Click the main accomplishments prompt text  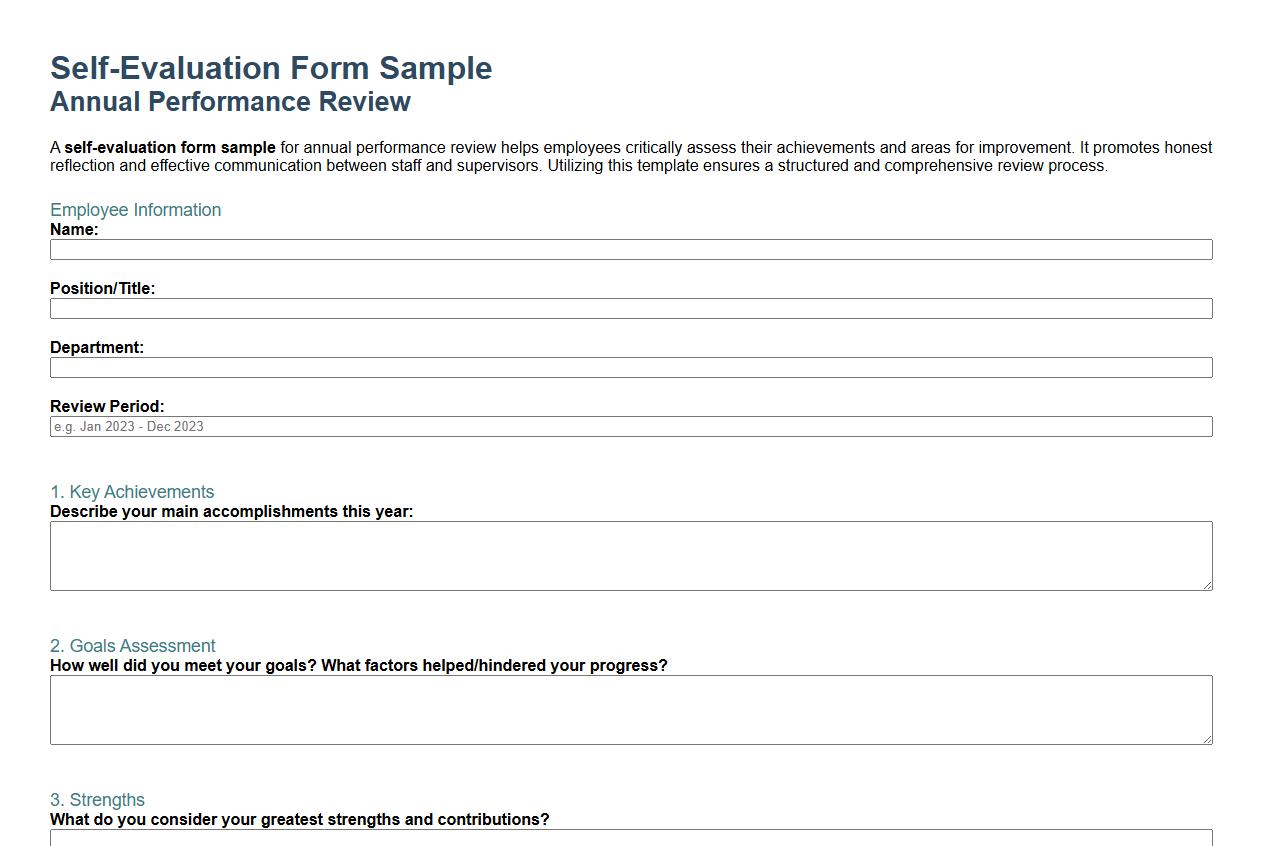[233, 511]
